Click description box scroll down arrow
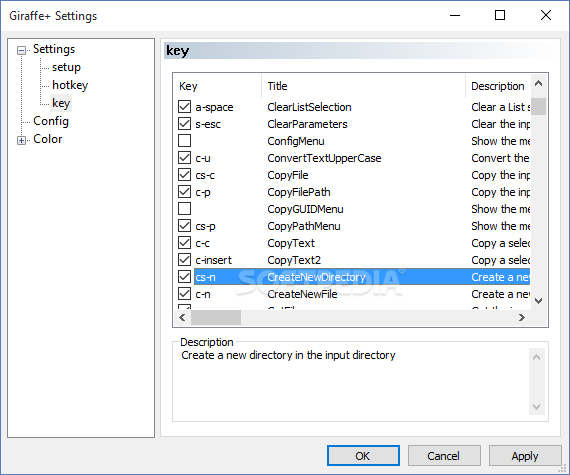This screenshot has width=570, height=475. coord(536,407)
